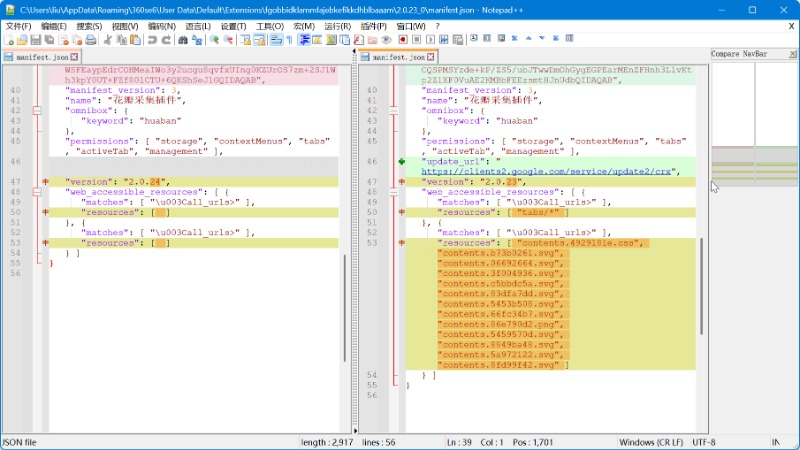Close the Compare NavBar panel
This screenshot has width=800, height=450.
(x=793, y=53)
